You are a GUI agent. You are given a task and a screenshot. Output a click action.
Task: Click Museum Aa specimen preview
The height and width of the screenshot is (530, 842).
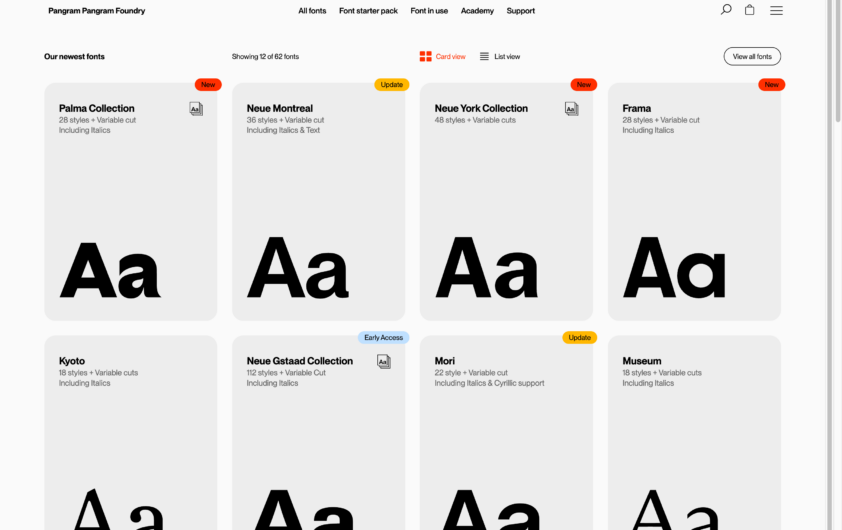(x=676, y=509)
